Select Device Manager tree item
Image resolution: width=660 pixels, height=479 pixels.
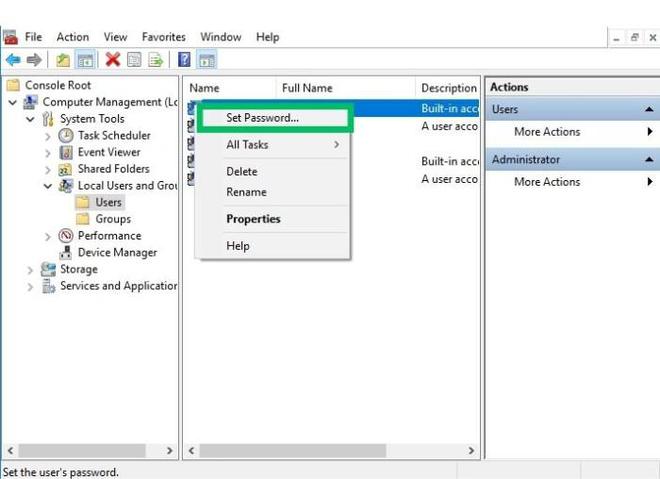coord(117,253)
